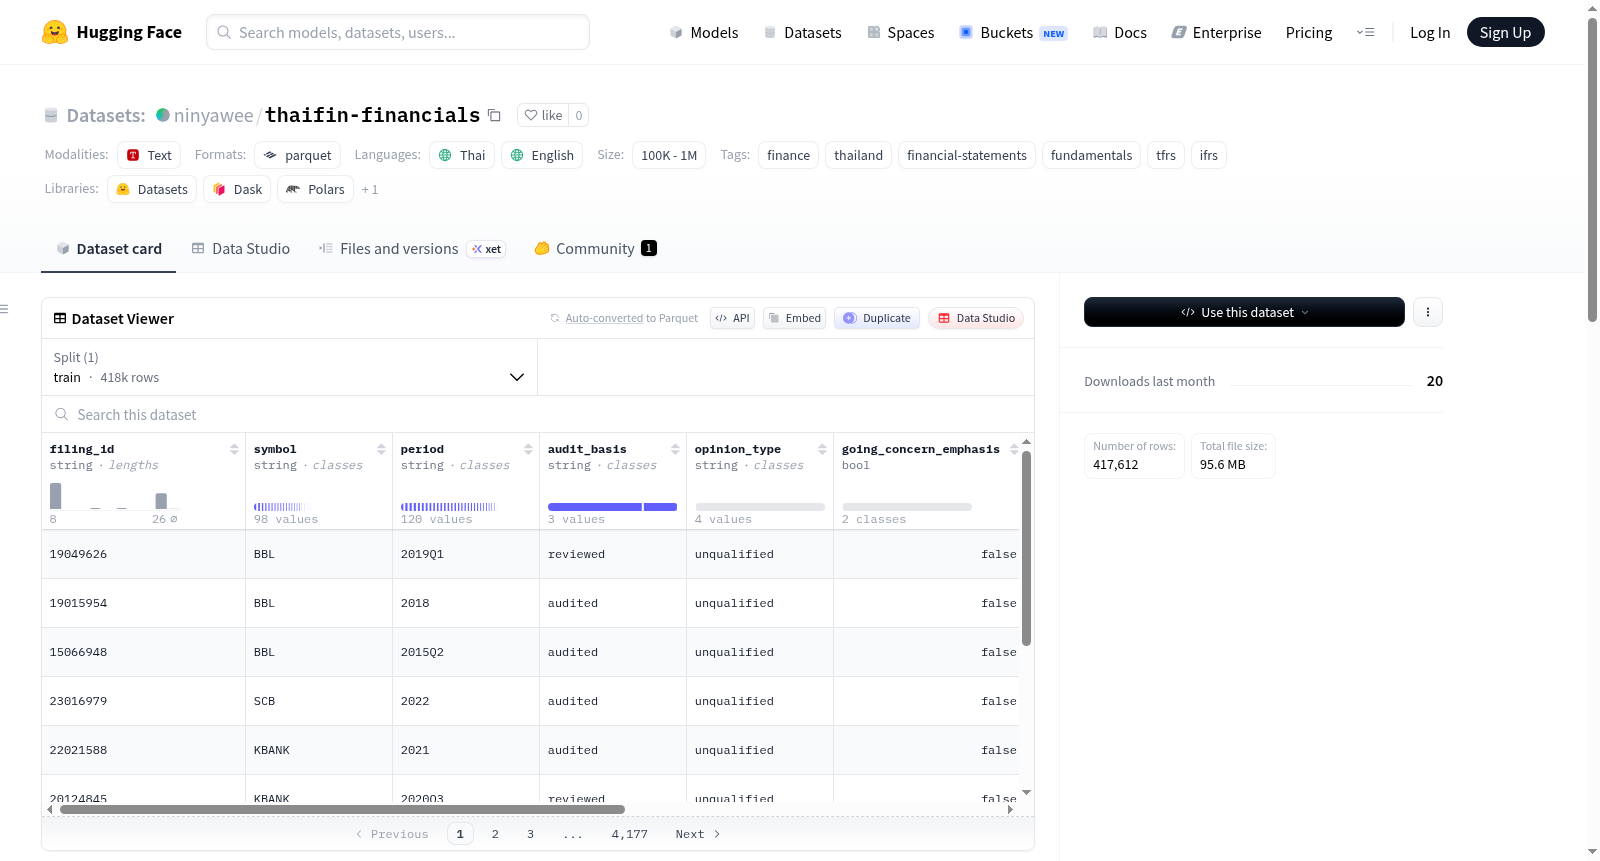Open Enterprise in top navigation
The width and height of the screenshot is (1600, 861).
1216,32
